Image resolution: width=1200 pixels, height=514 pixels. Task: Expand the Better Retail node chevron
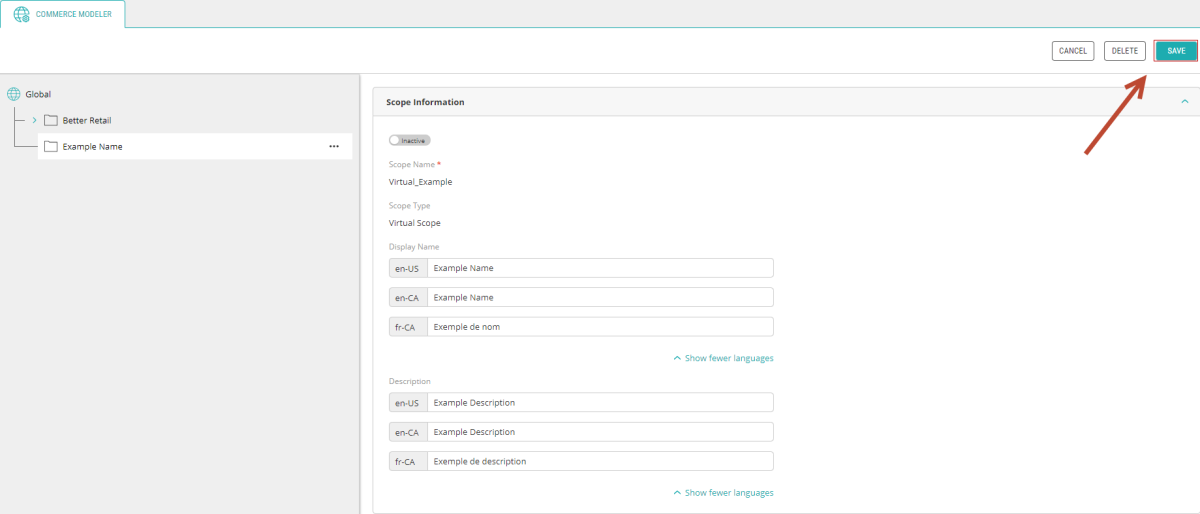tap(34, 120)
